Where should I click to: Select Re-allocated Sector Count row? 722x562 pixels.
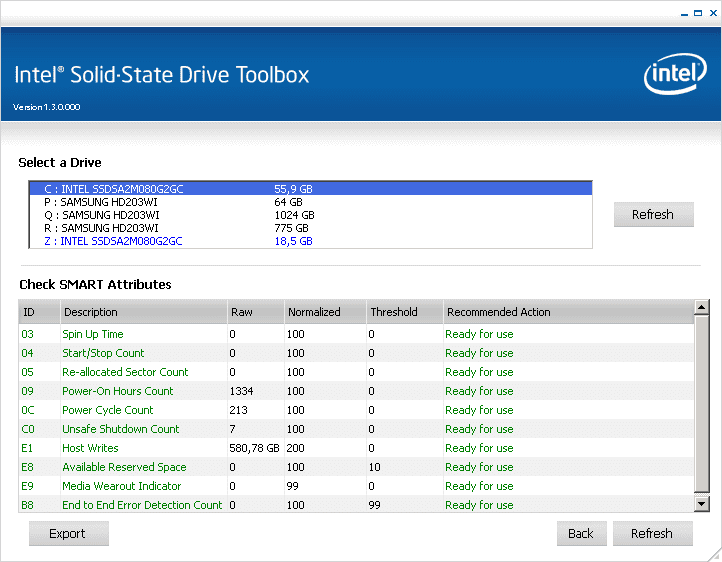click(x=356, y=372)
